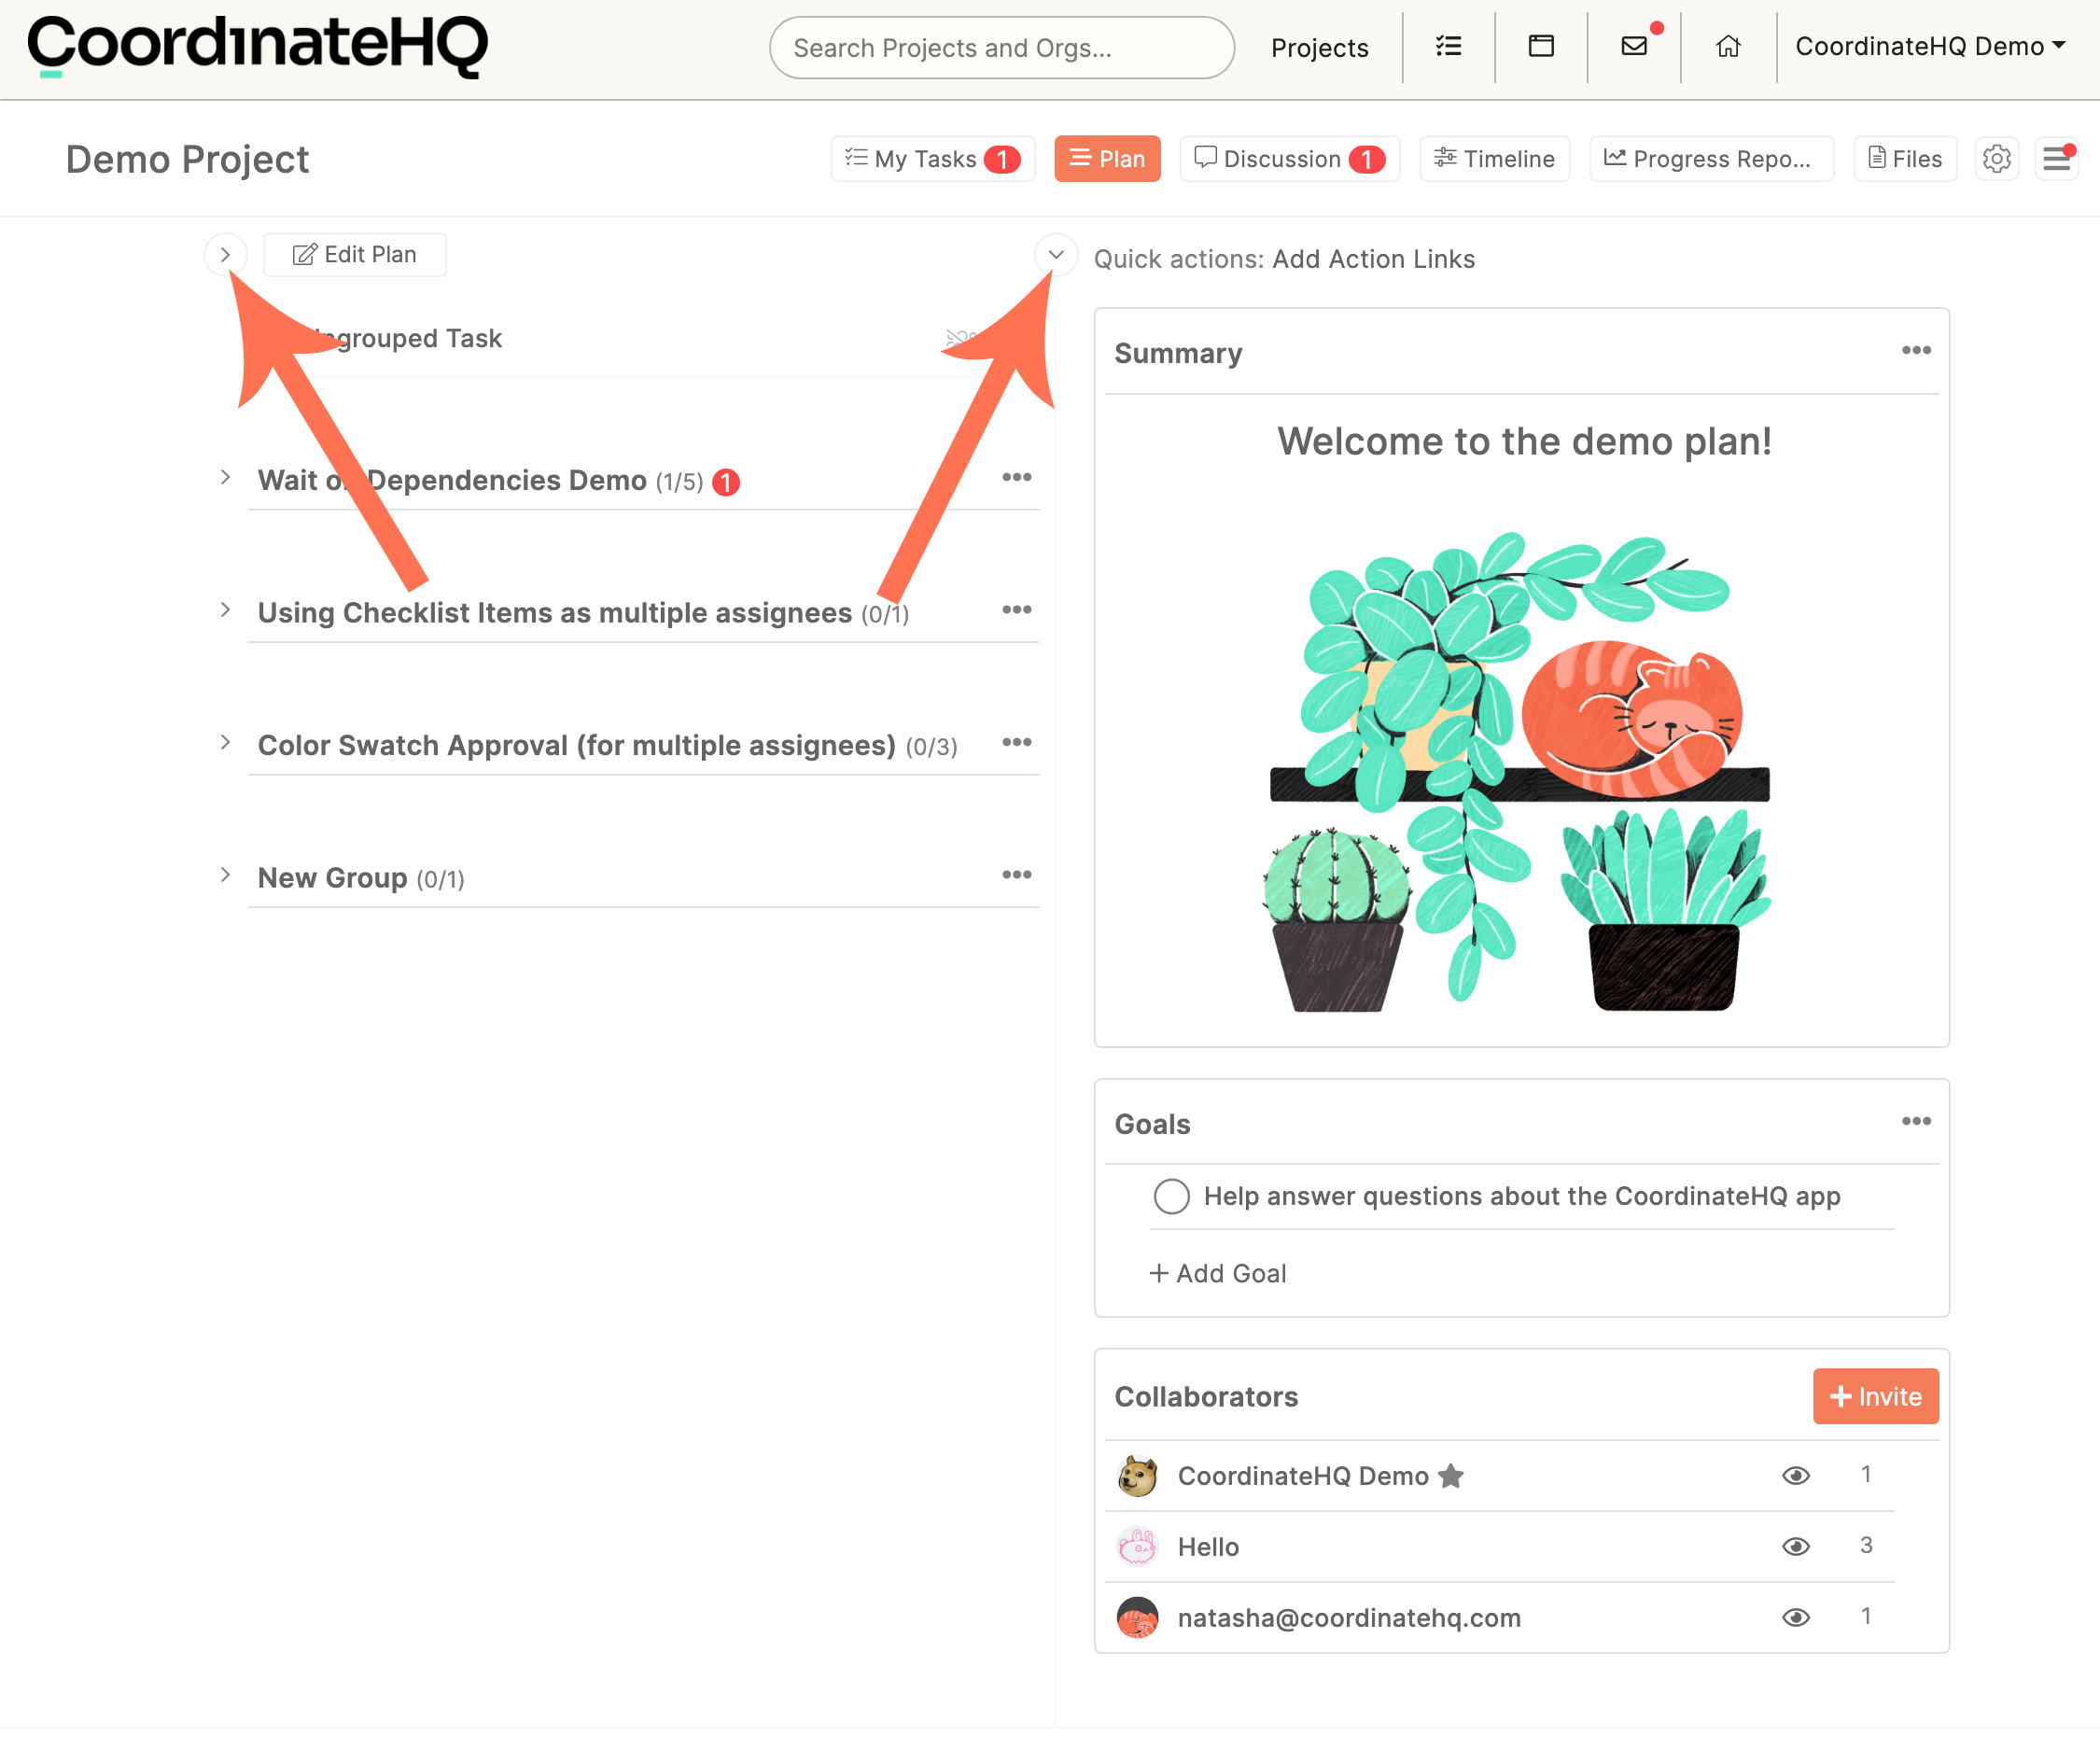
Task: Click the Color Swatch Approval group title
Action: coord(576,745)
